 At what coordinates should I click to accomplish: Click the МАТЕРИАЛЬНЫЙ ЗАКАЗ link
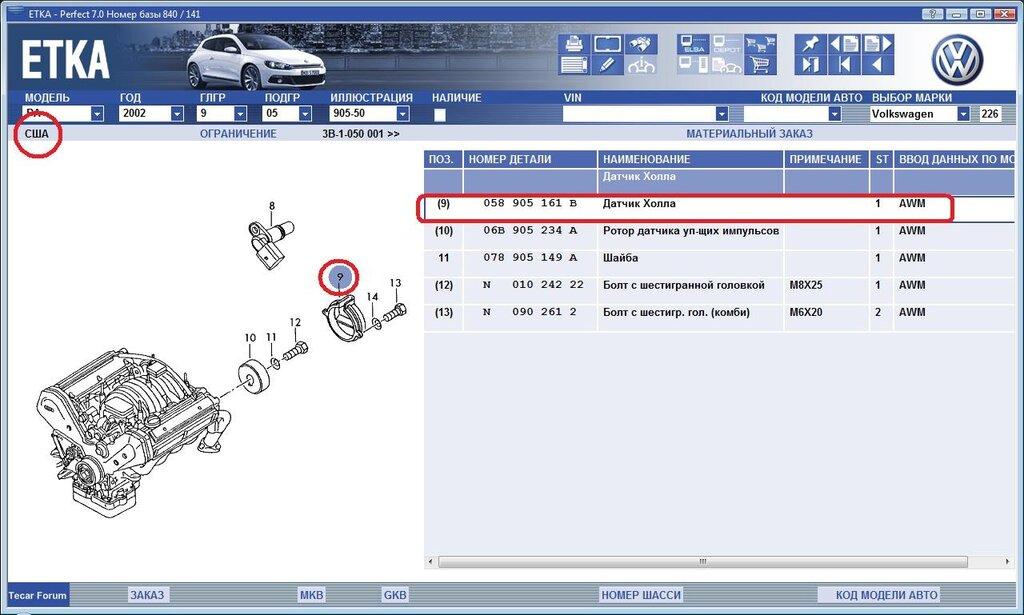pos(749,134)
